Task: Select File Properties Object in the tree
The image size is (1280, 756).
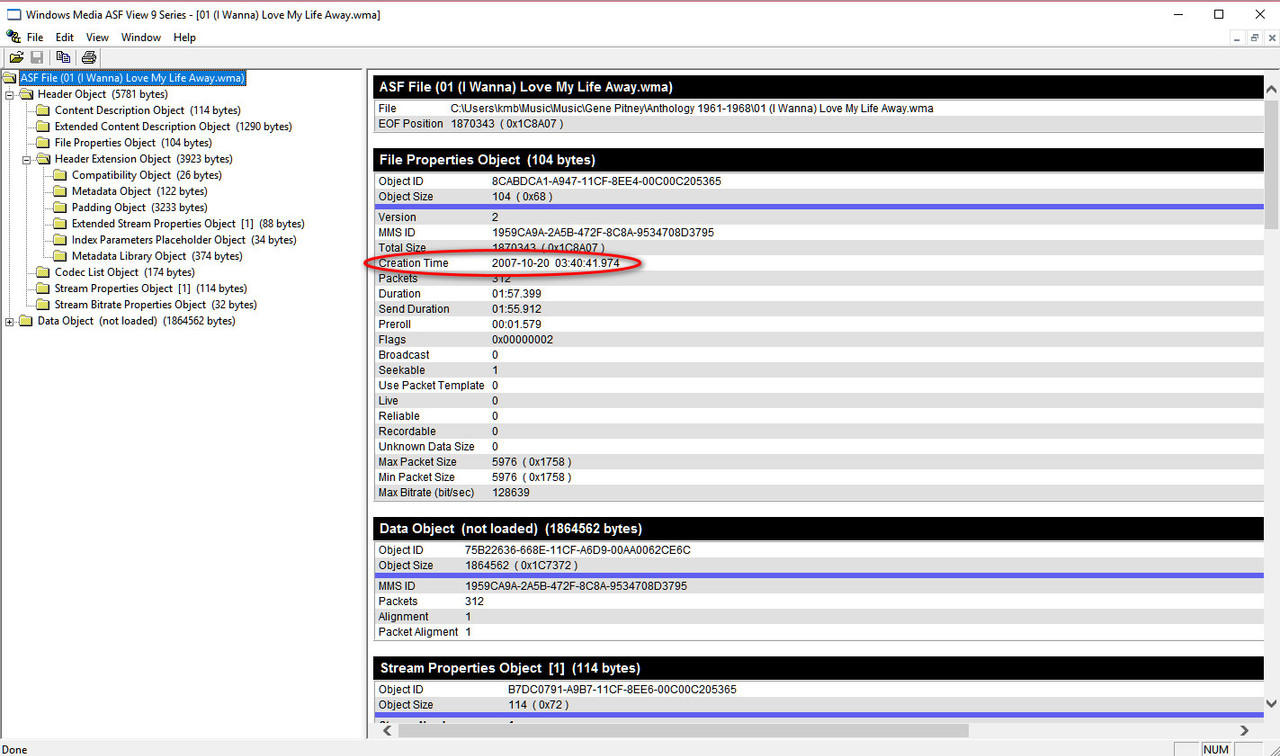Action: point(133,143)
